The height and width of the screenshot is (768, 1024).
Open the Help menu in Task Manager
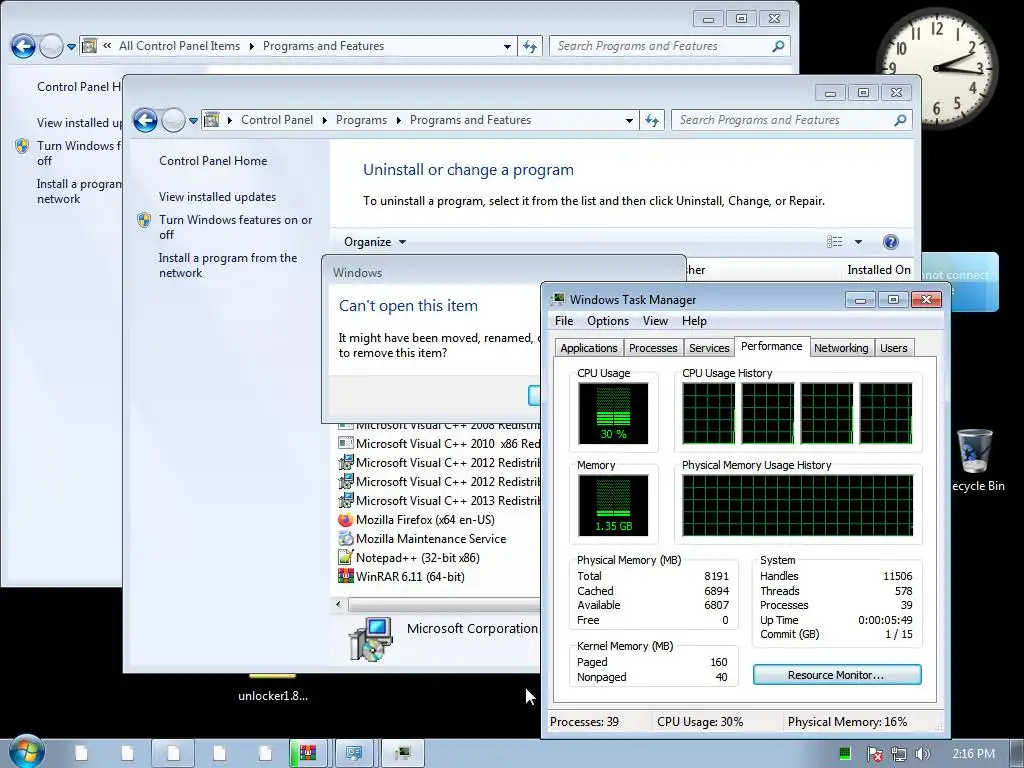(694, 321)
